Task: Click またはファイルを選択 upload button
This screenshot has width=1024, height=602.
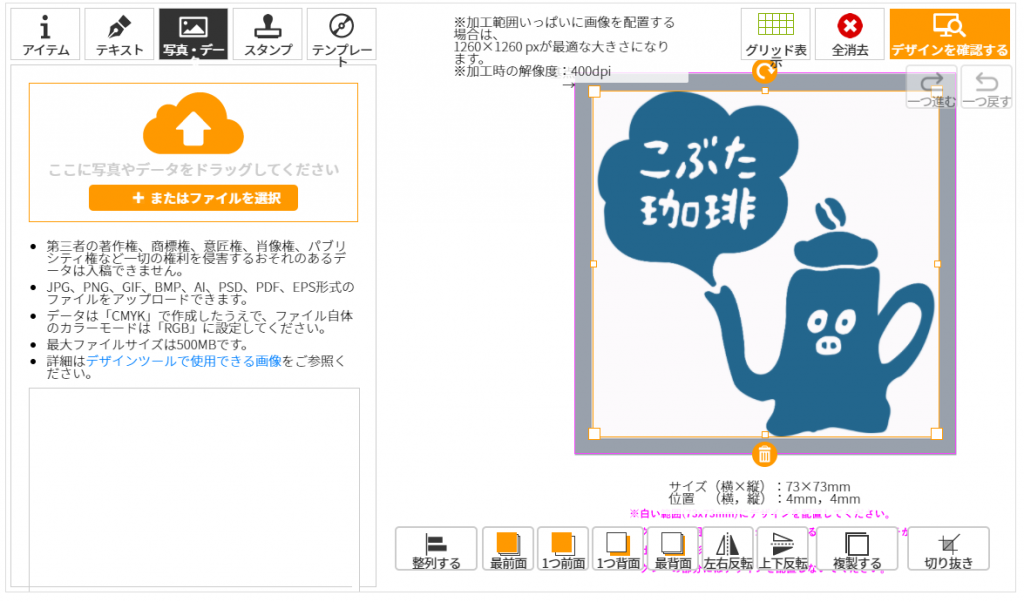Action: [x=193, y=198]
